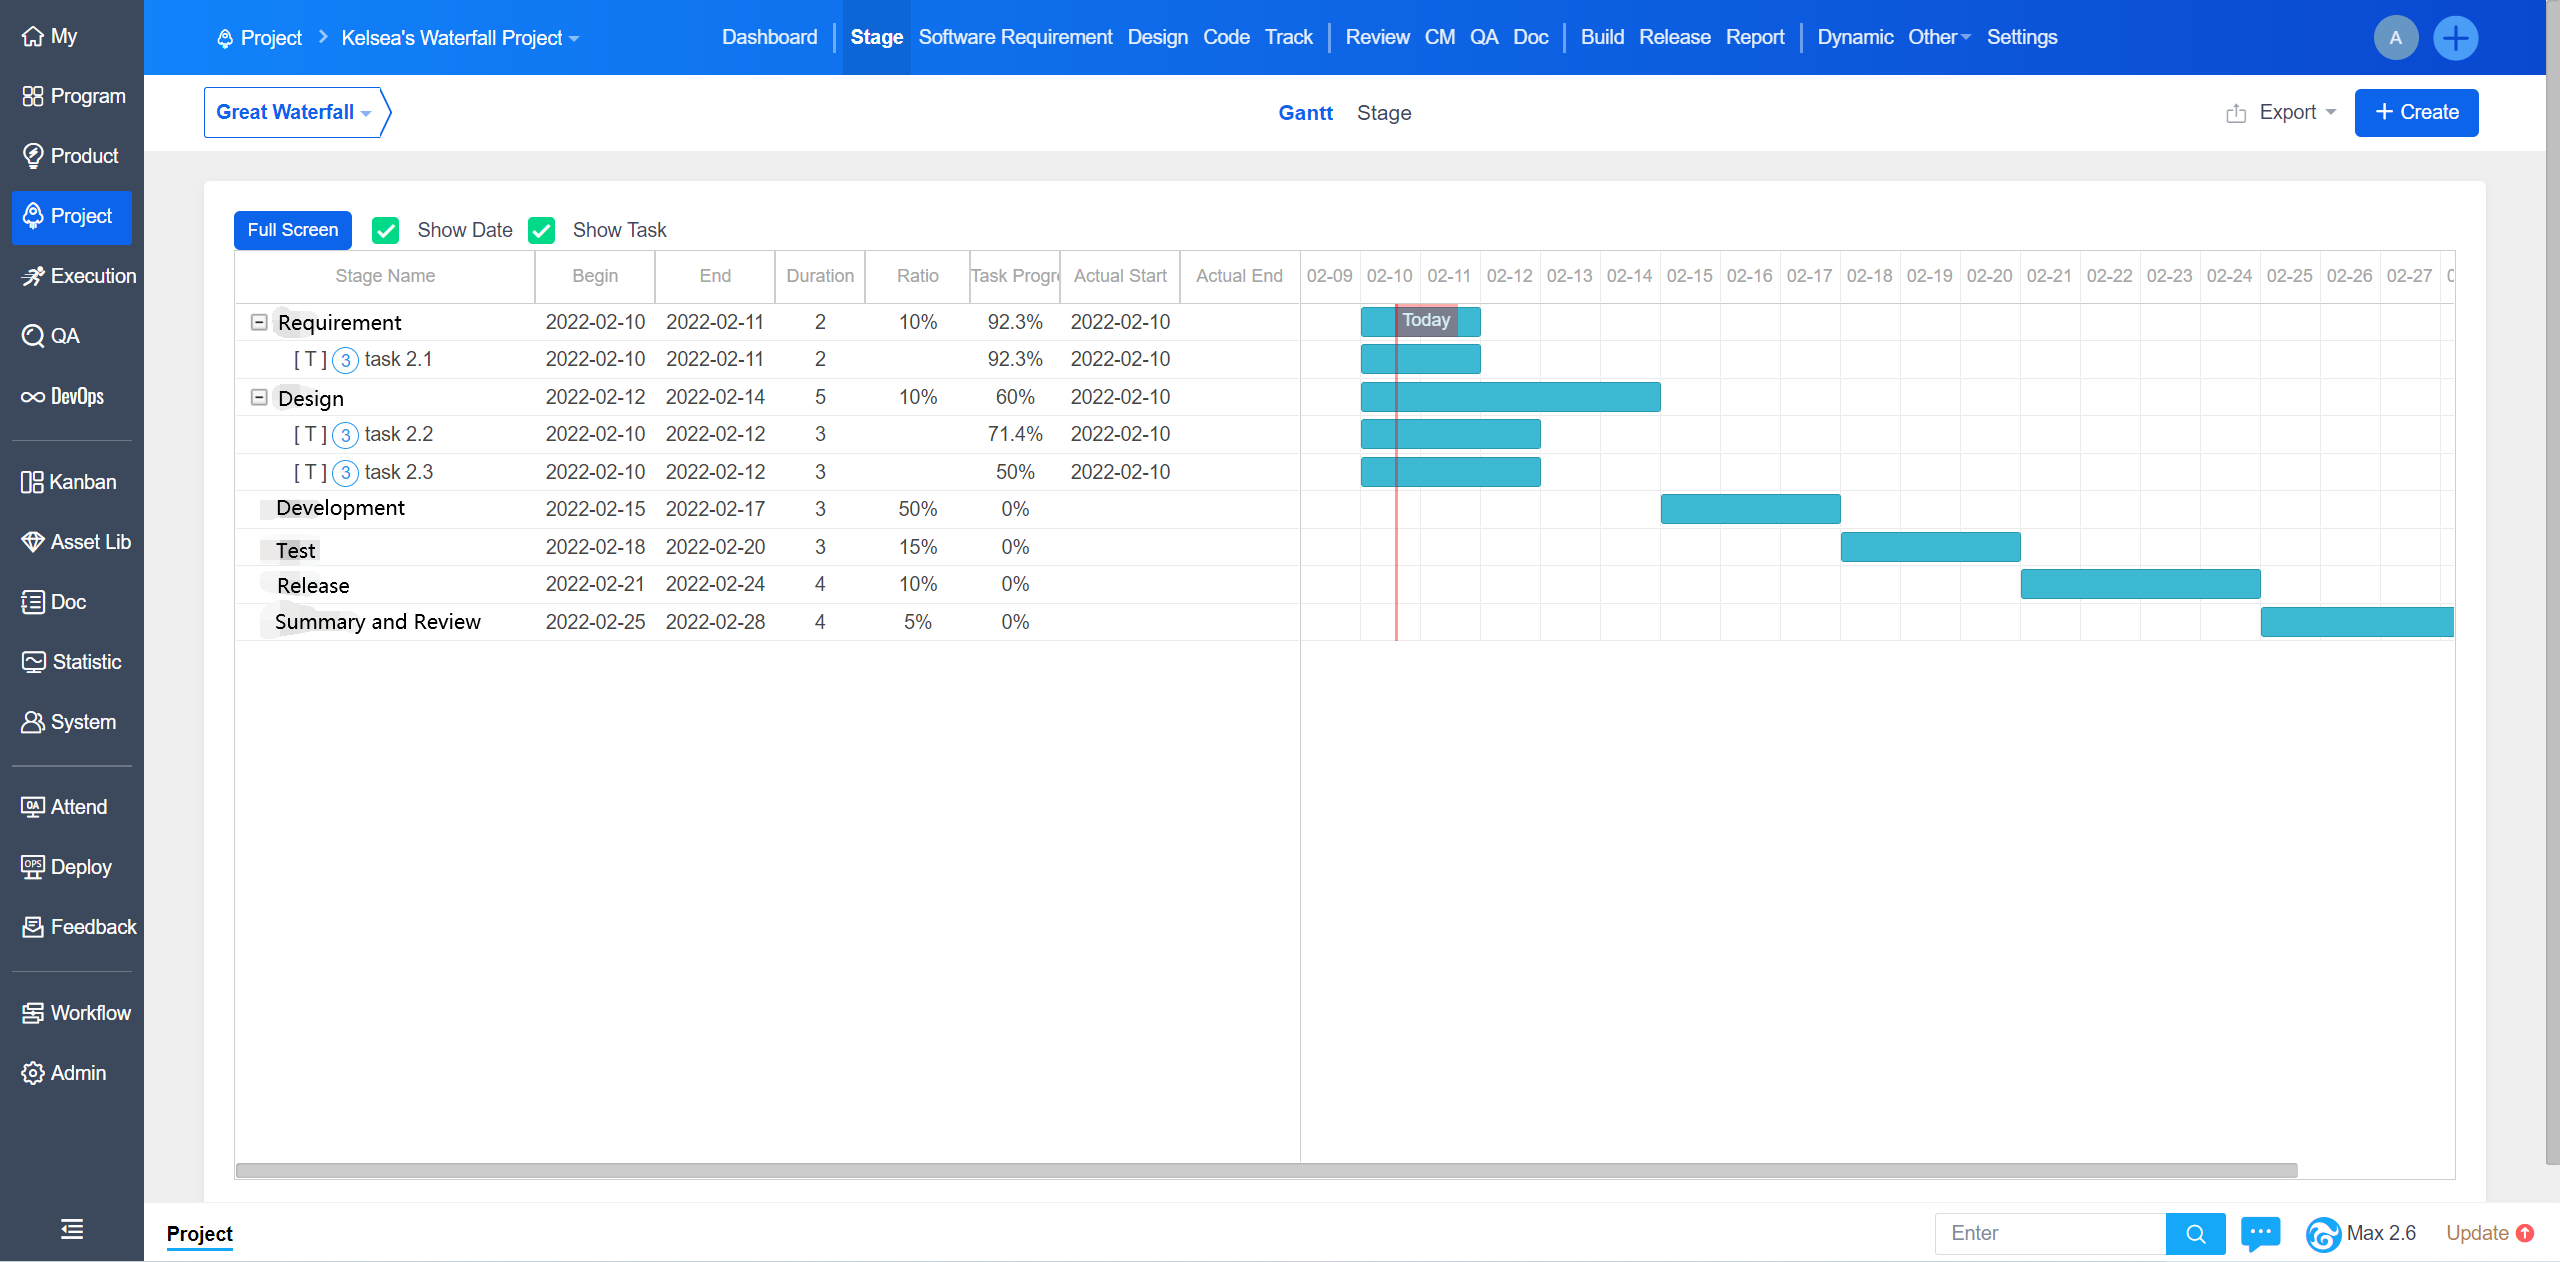Open the DevOps infinity icon
This screenshot has width=2560, height=1262.
32,397
